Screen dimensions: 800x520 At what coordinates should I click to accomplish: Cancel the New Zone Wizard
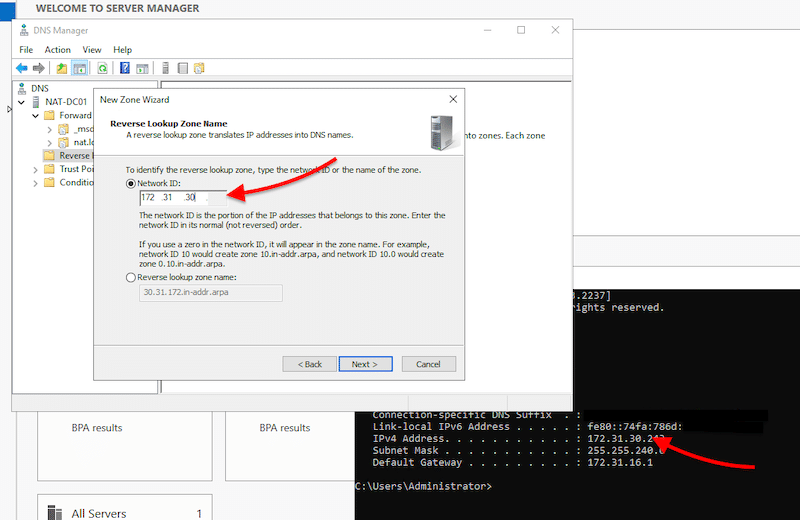point(429,364)
